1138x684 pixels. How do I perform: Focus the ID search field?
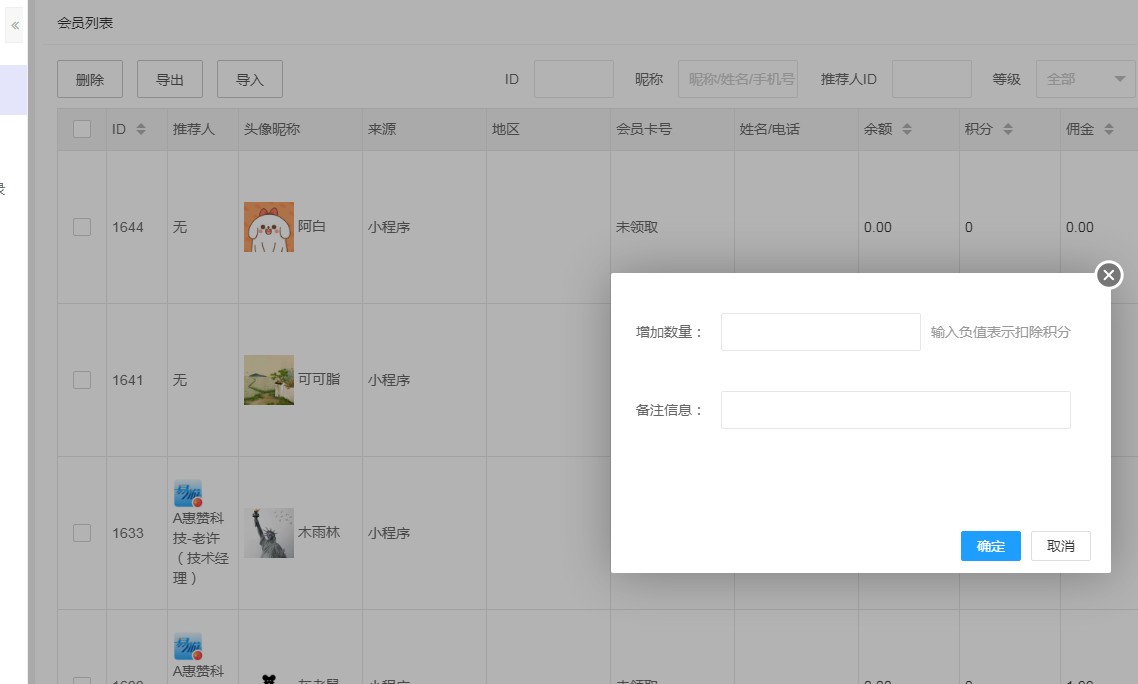(x=573, y=79)
